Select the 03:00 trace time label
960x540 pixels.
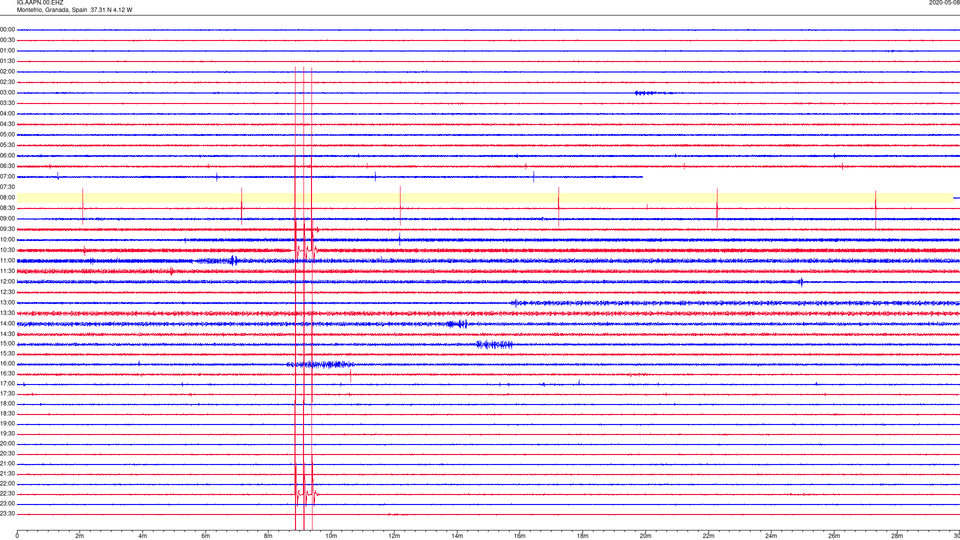click(x=7, y=92)
